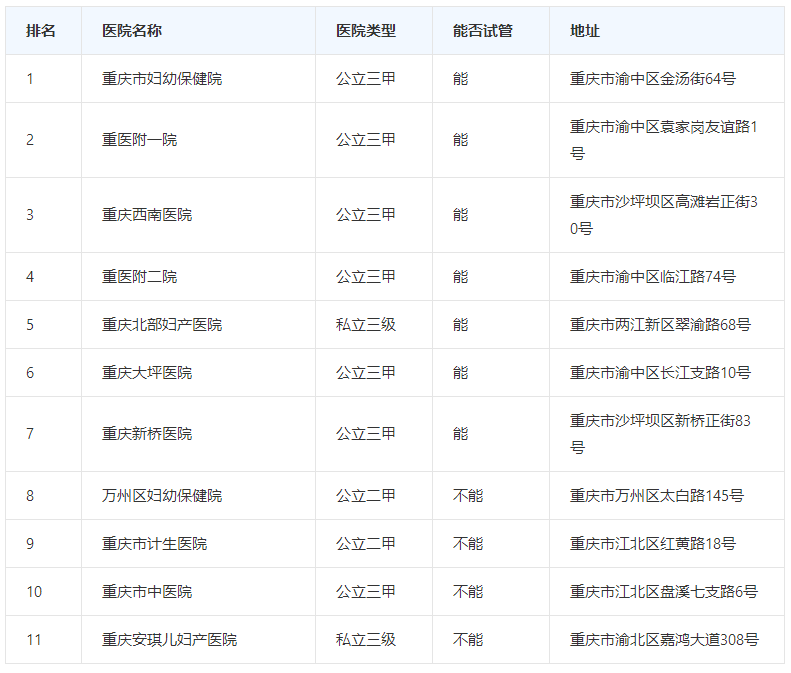Screen dimensions: 791x673
Task: Click the 医院名称 column header
Action: 132,31
